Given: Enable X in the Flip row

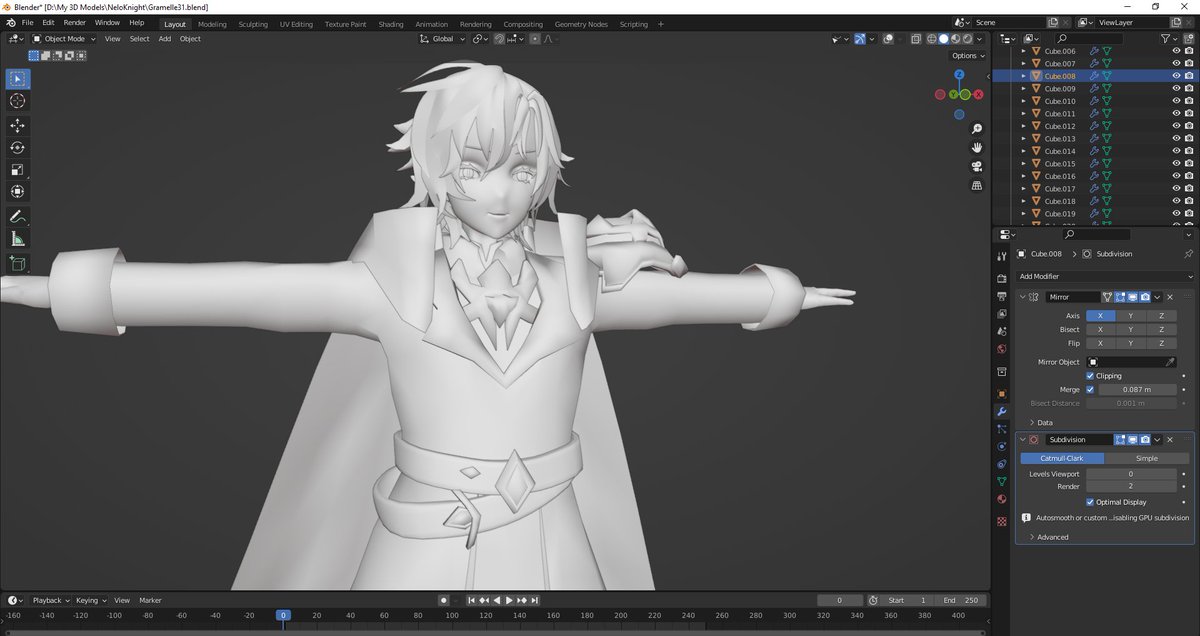Looking at the screenshot, I should (x=1101, y=343).
